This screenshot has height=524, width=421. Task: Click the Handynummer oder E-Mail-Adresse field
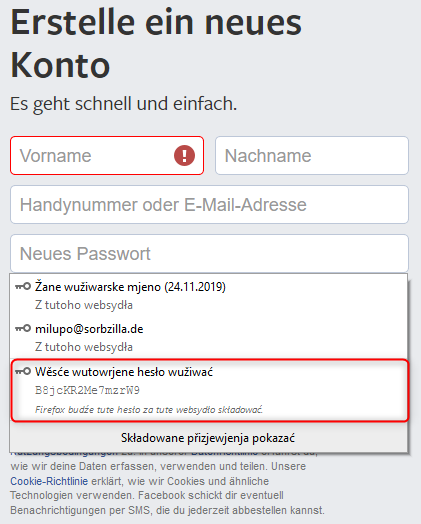click(209, 205)
